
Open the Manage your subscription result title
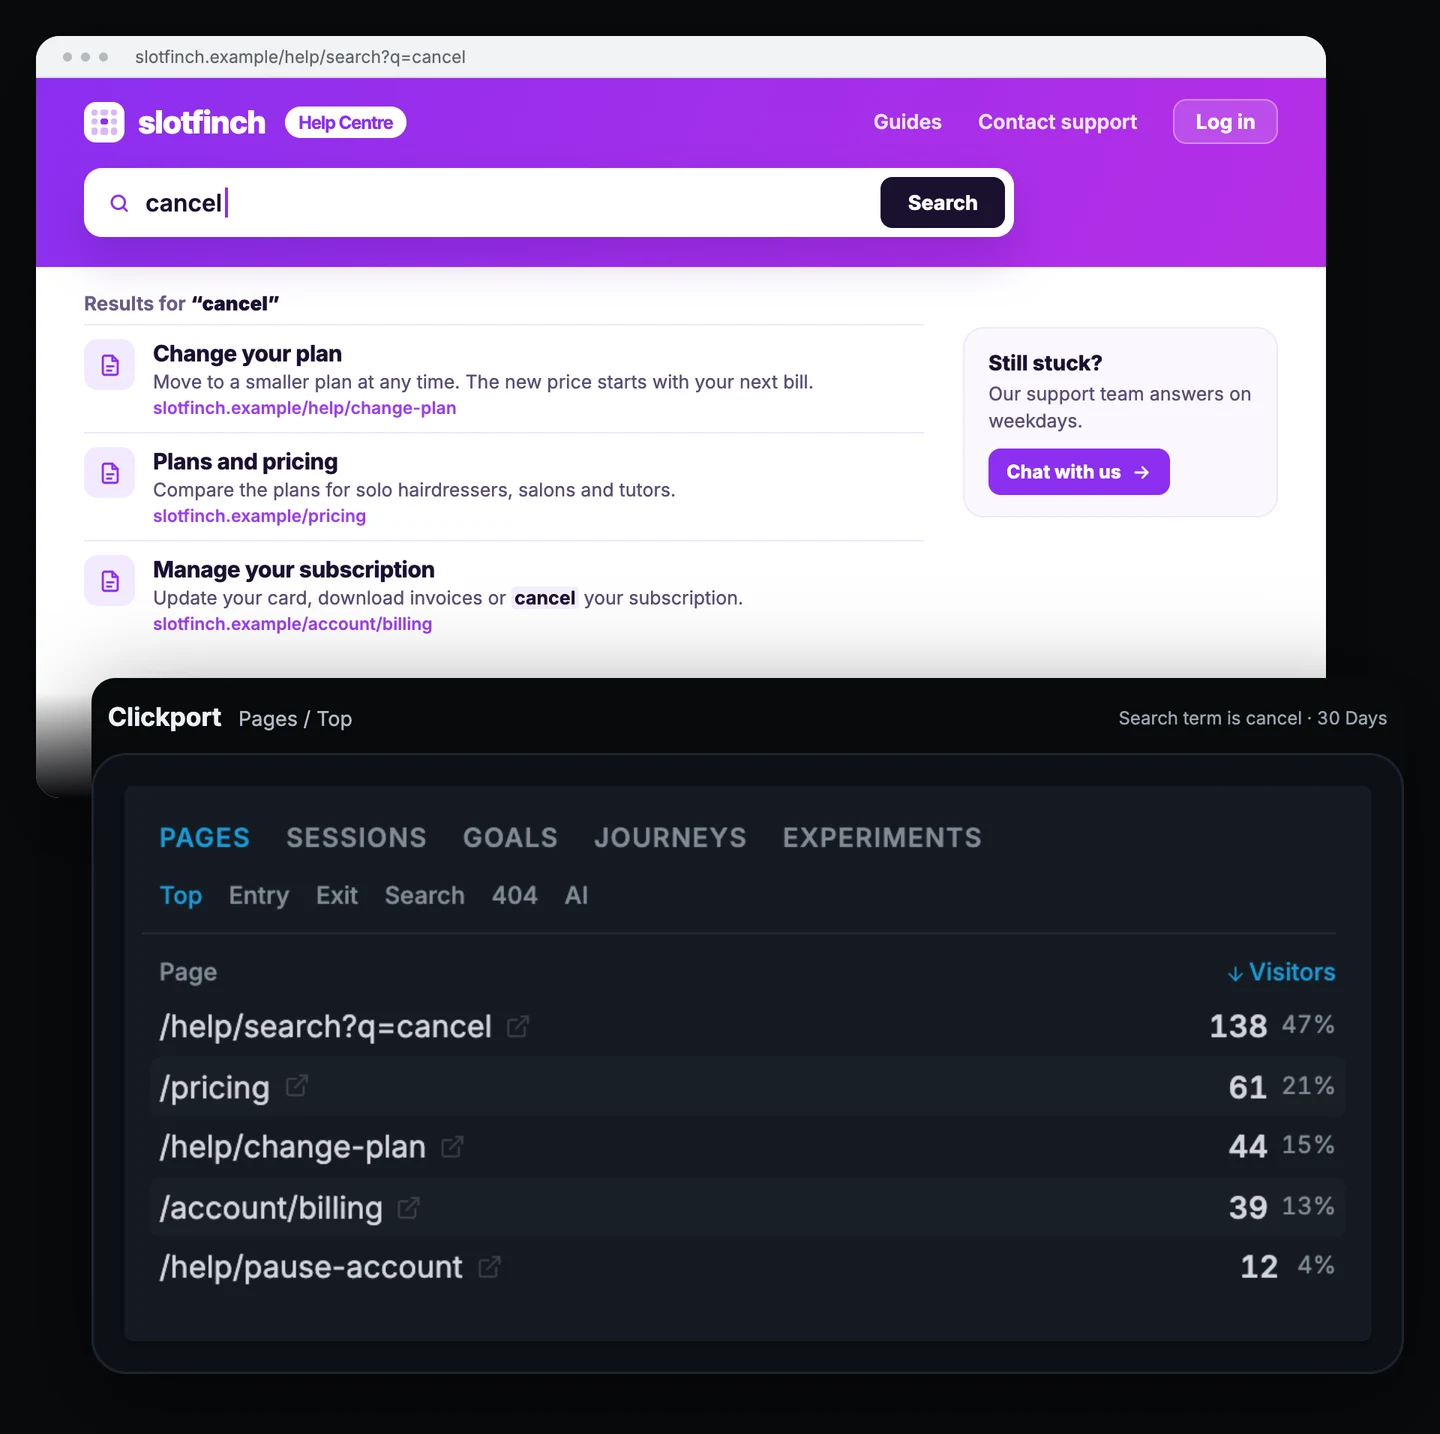[x=294, y=570]
